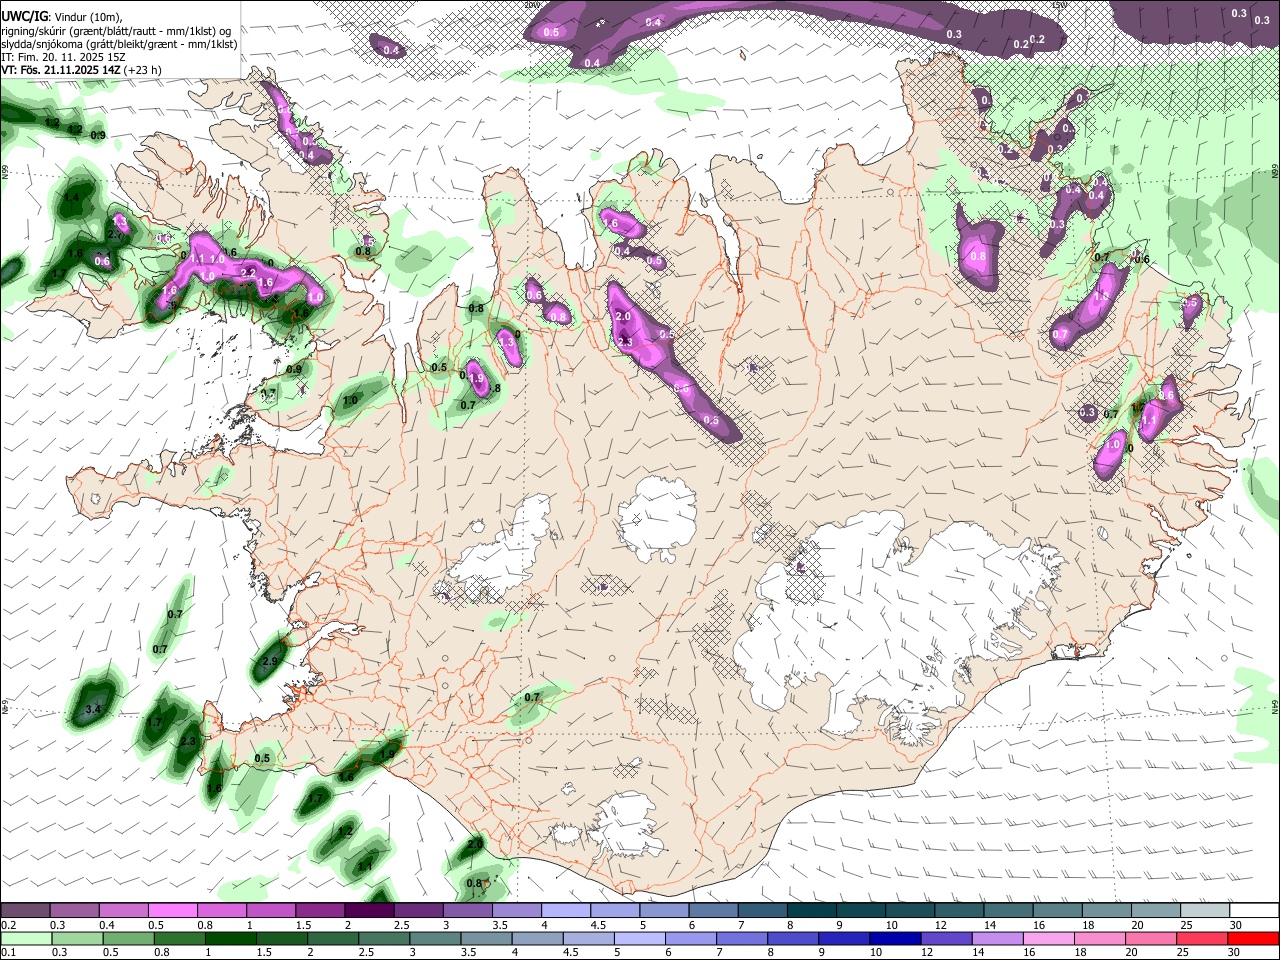The height and width of the screenshot is (960, 1280).
Task: Click the 0.4 orchid swatch in snow legend
Action: click(x=124, y=911)
